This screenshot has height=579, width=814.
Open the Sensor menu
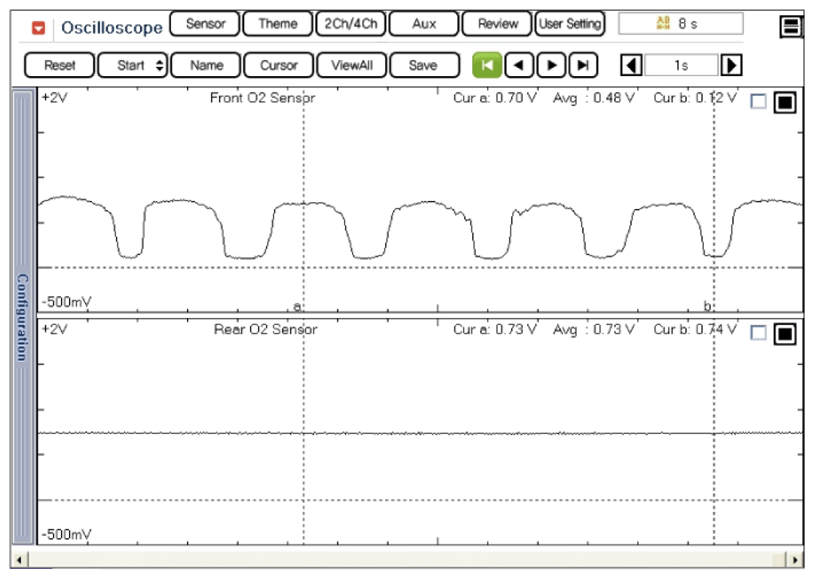point(205,24)
